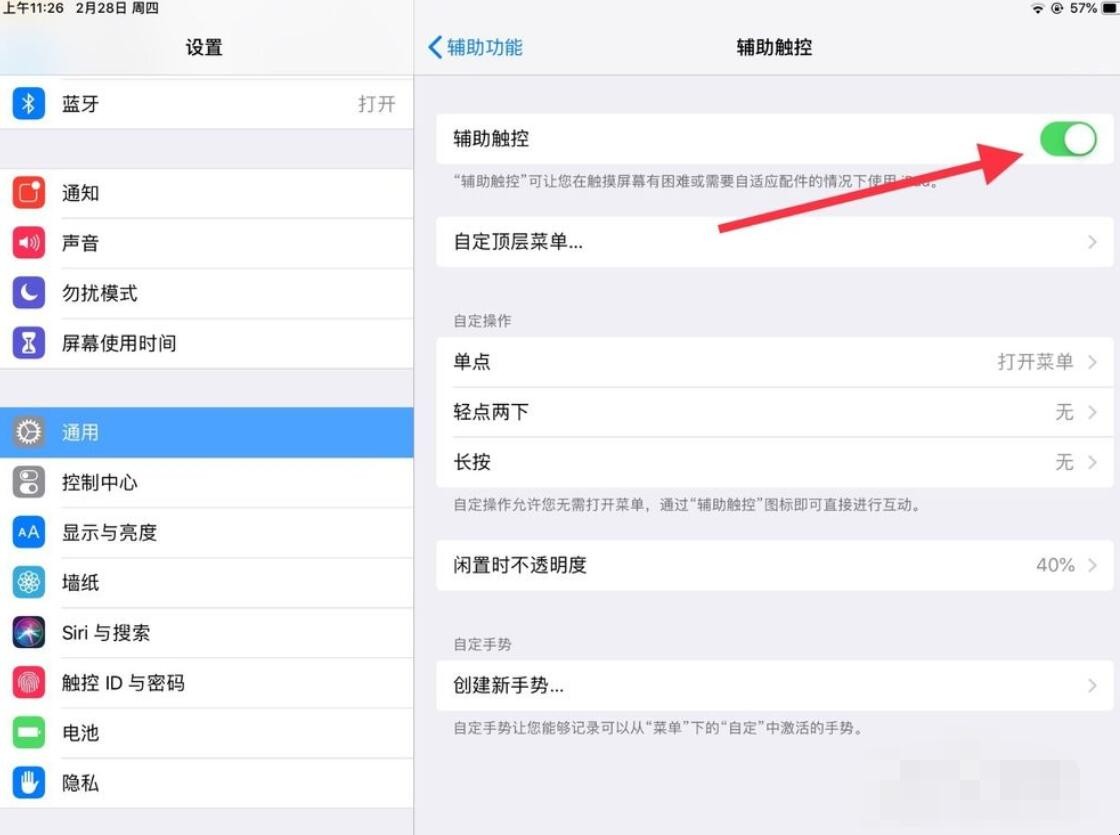Tap the 设置 sidebar title

204,47
